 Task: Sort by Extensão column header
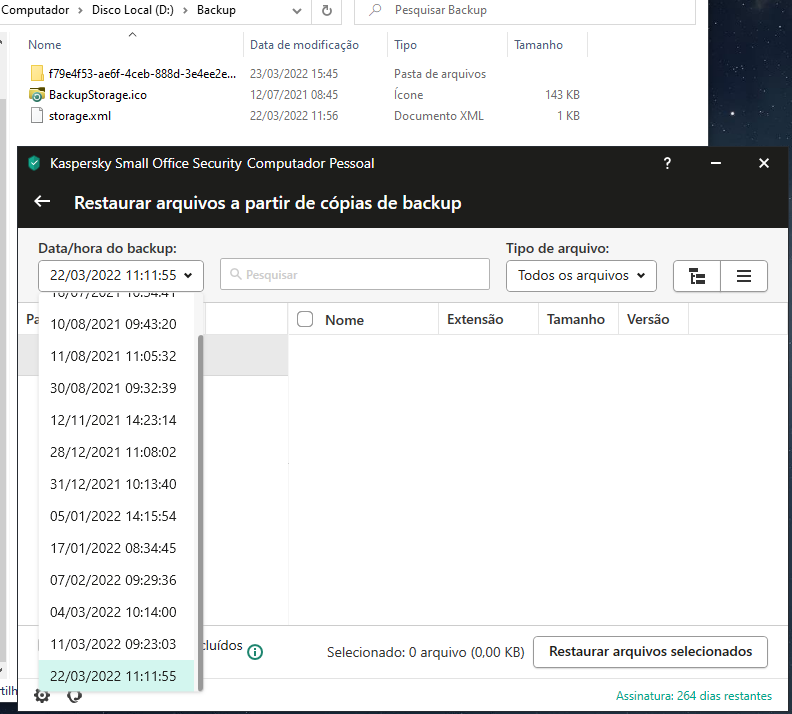pyautogui.click(x=475, y=319)
